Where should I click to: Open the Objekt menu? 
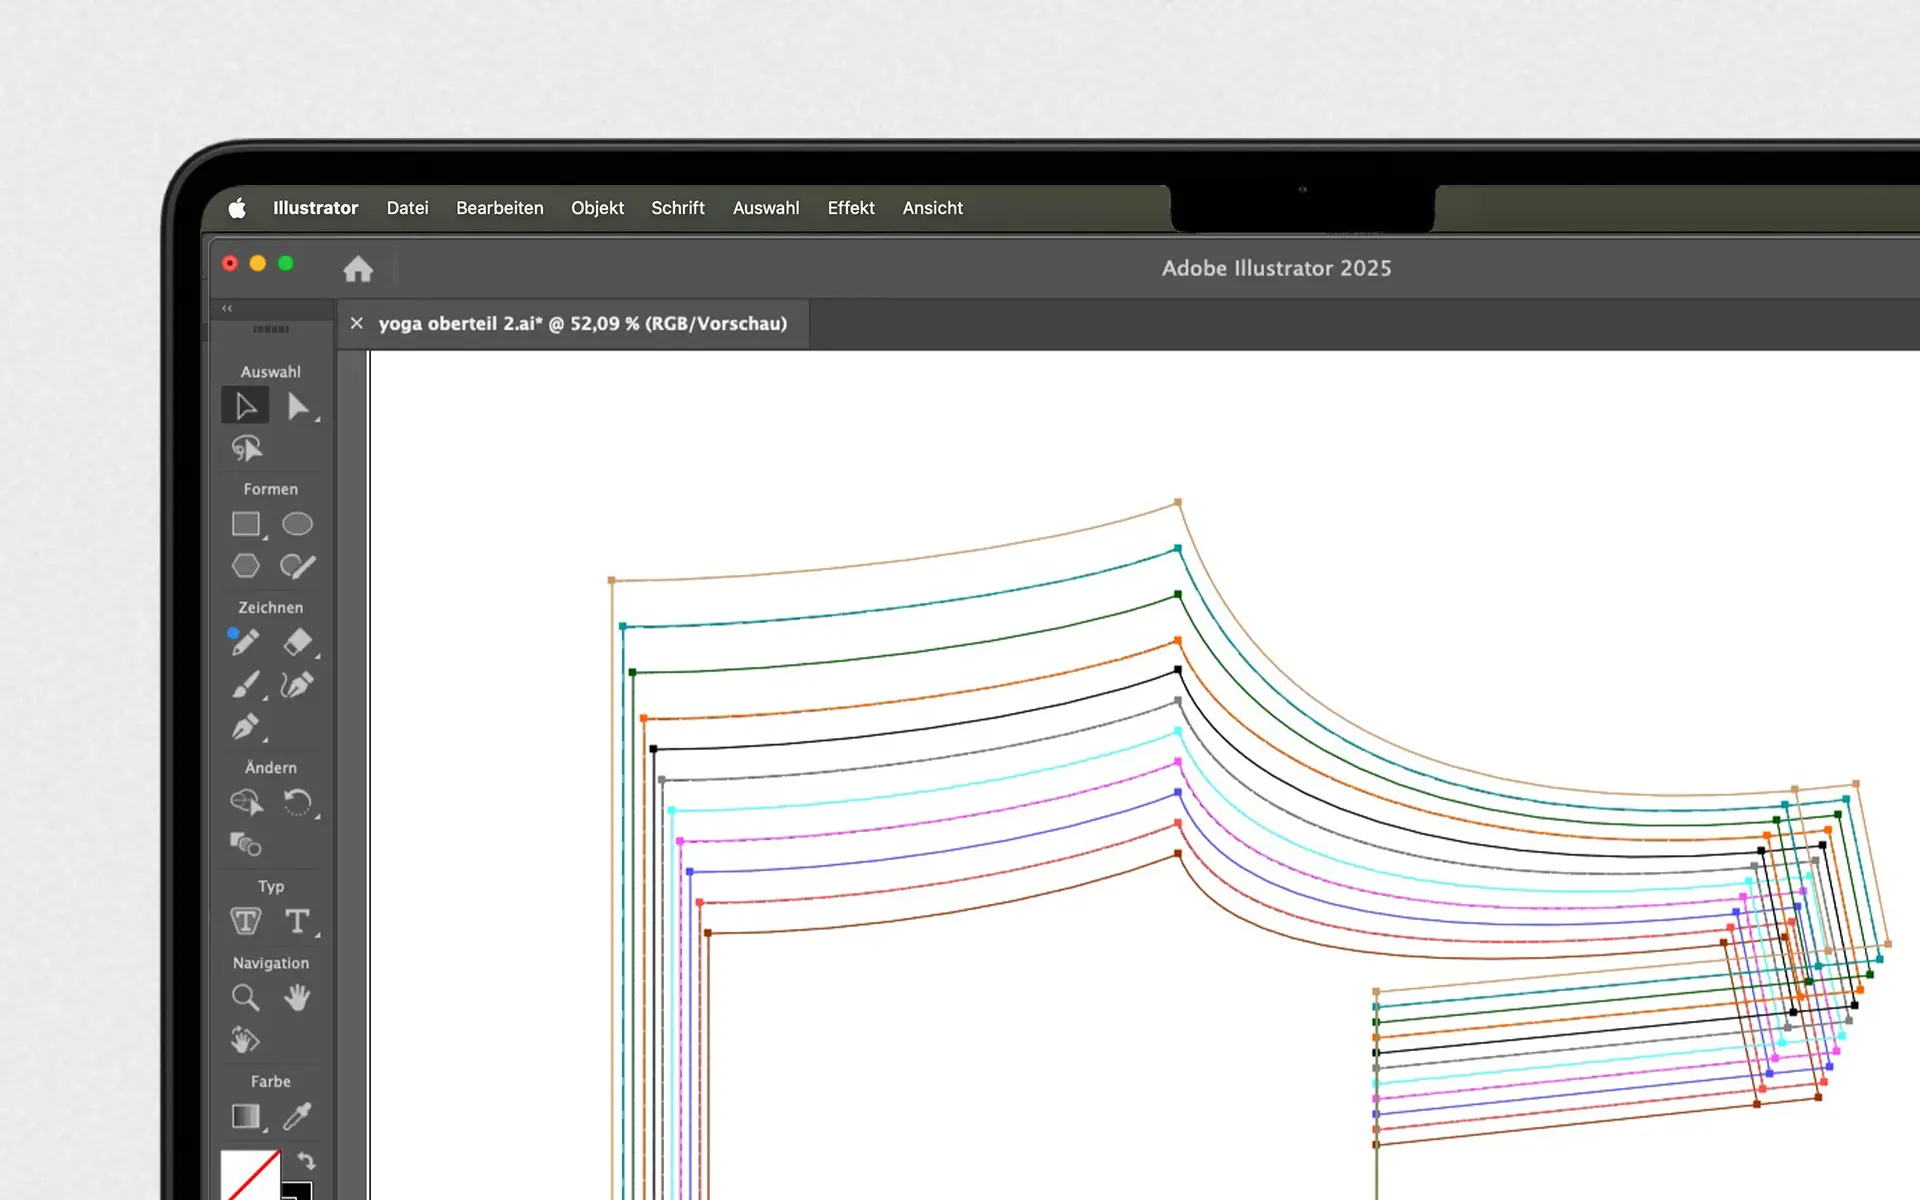pos(597,208)
